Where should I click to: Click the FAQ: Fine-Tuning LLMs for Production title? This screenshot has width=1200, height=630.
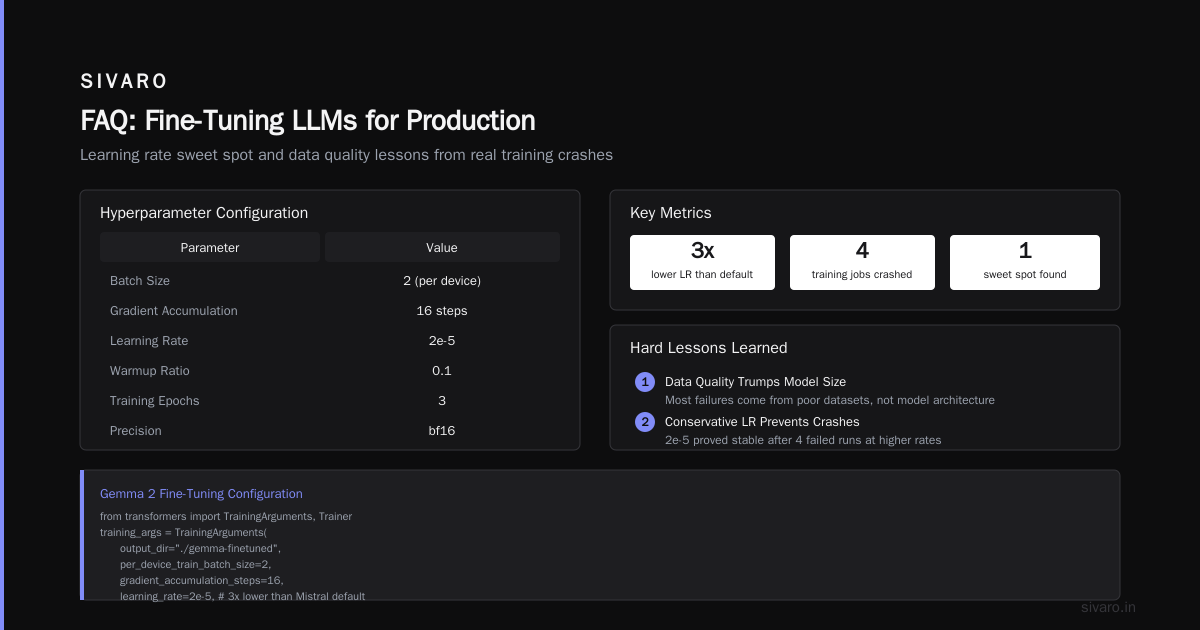pos(308,121)
